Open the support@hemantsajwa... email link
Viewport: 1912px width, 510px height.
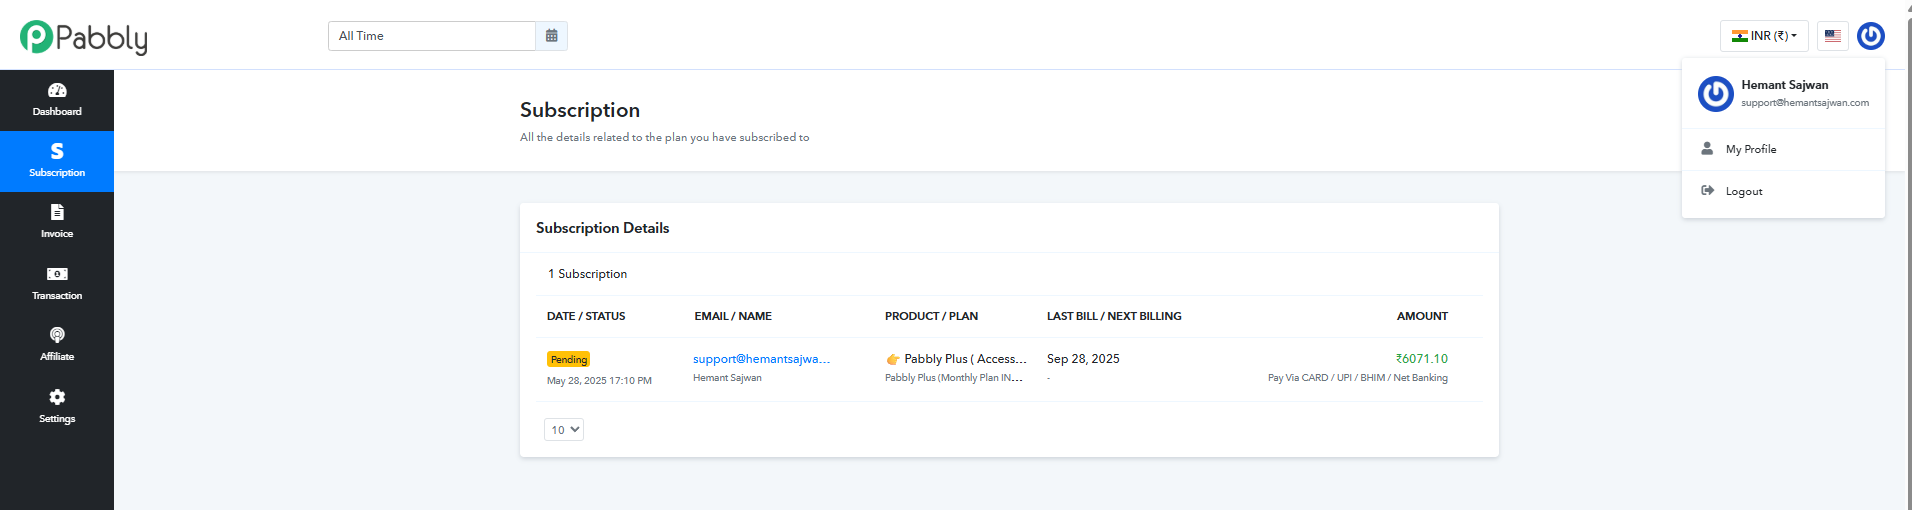click(x=761, y=359)
